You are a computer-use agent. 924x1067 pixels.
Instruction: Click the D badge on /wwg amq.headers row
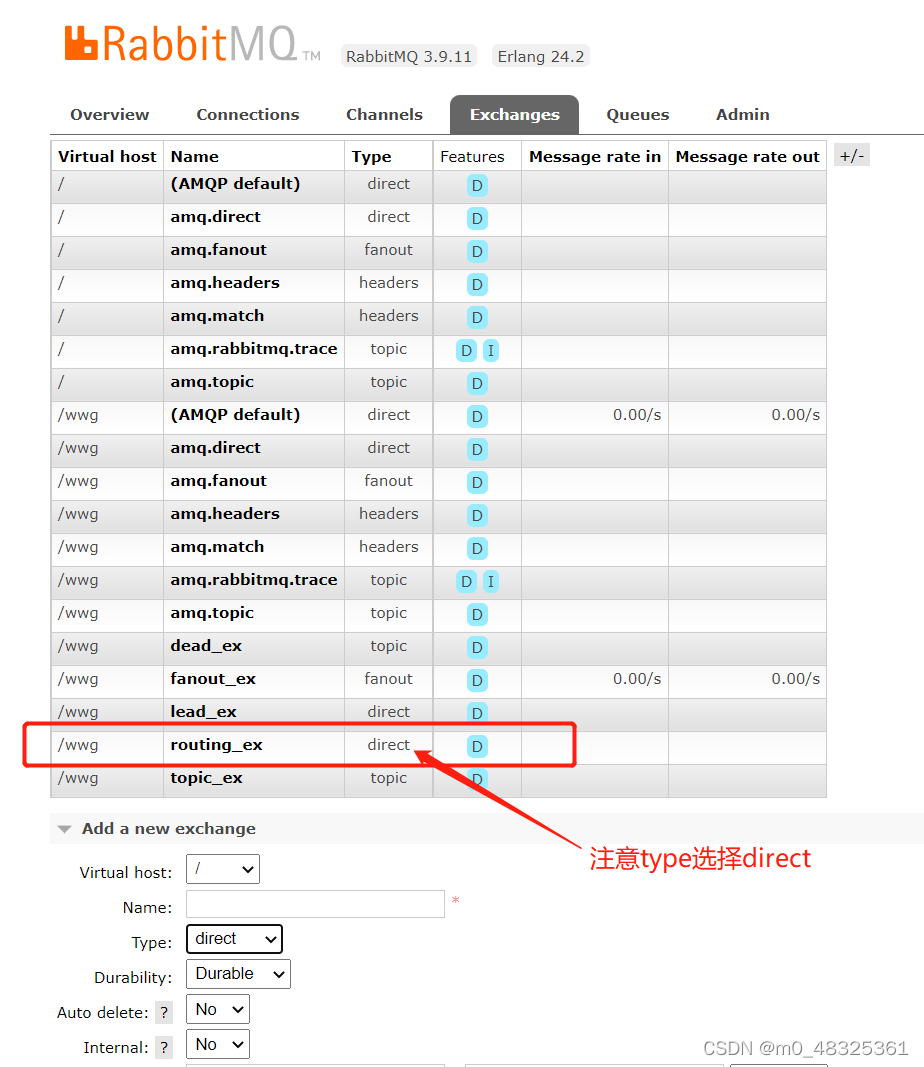point(477,515)
